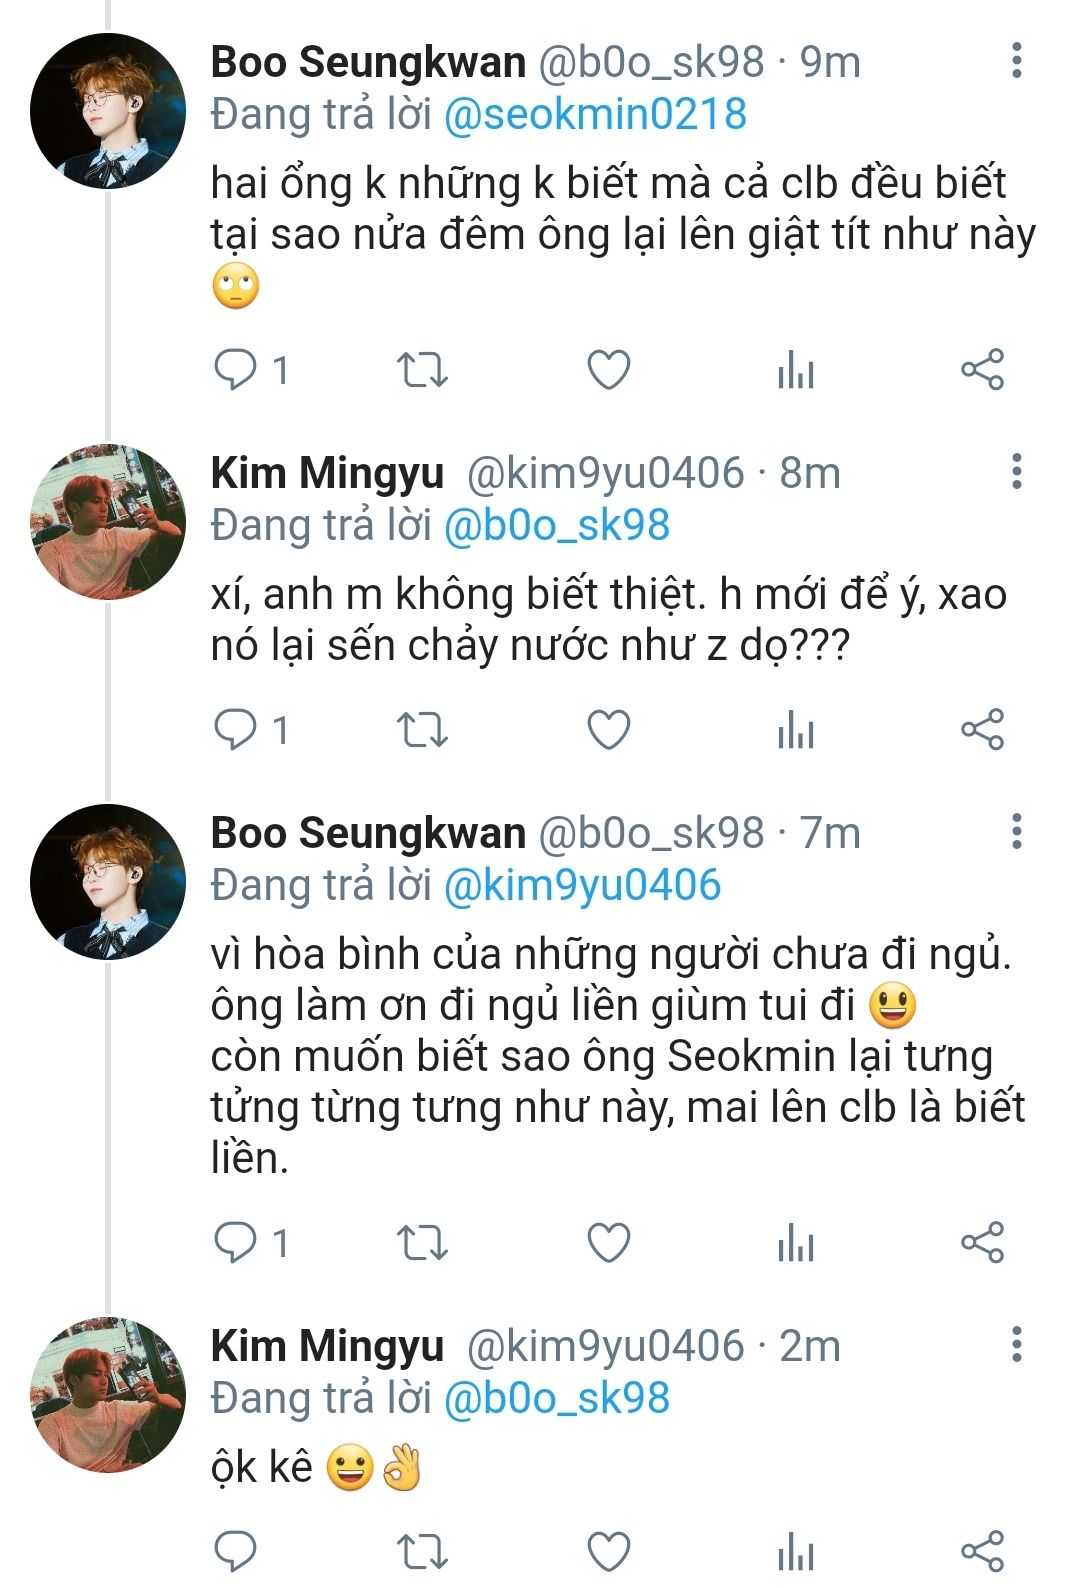Open Kim Mingyu's avatar on 8m tweet
Viewport: 1080px width, 1588px height.
(x=107, y=523)
